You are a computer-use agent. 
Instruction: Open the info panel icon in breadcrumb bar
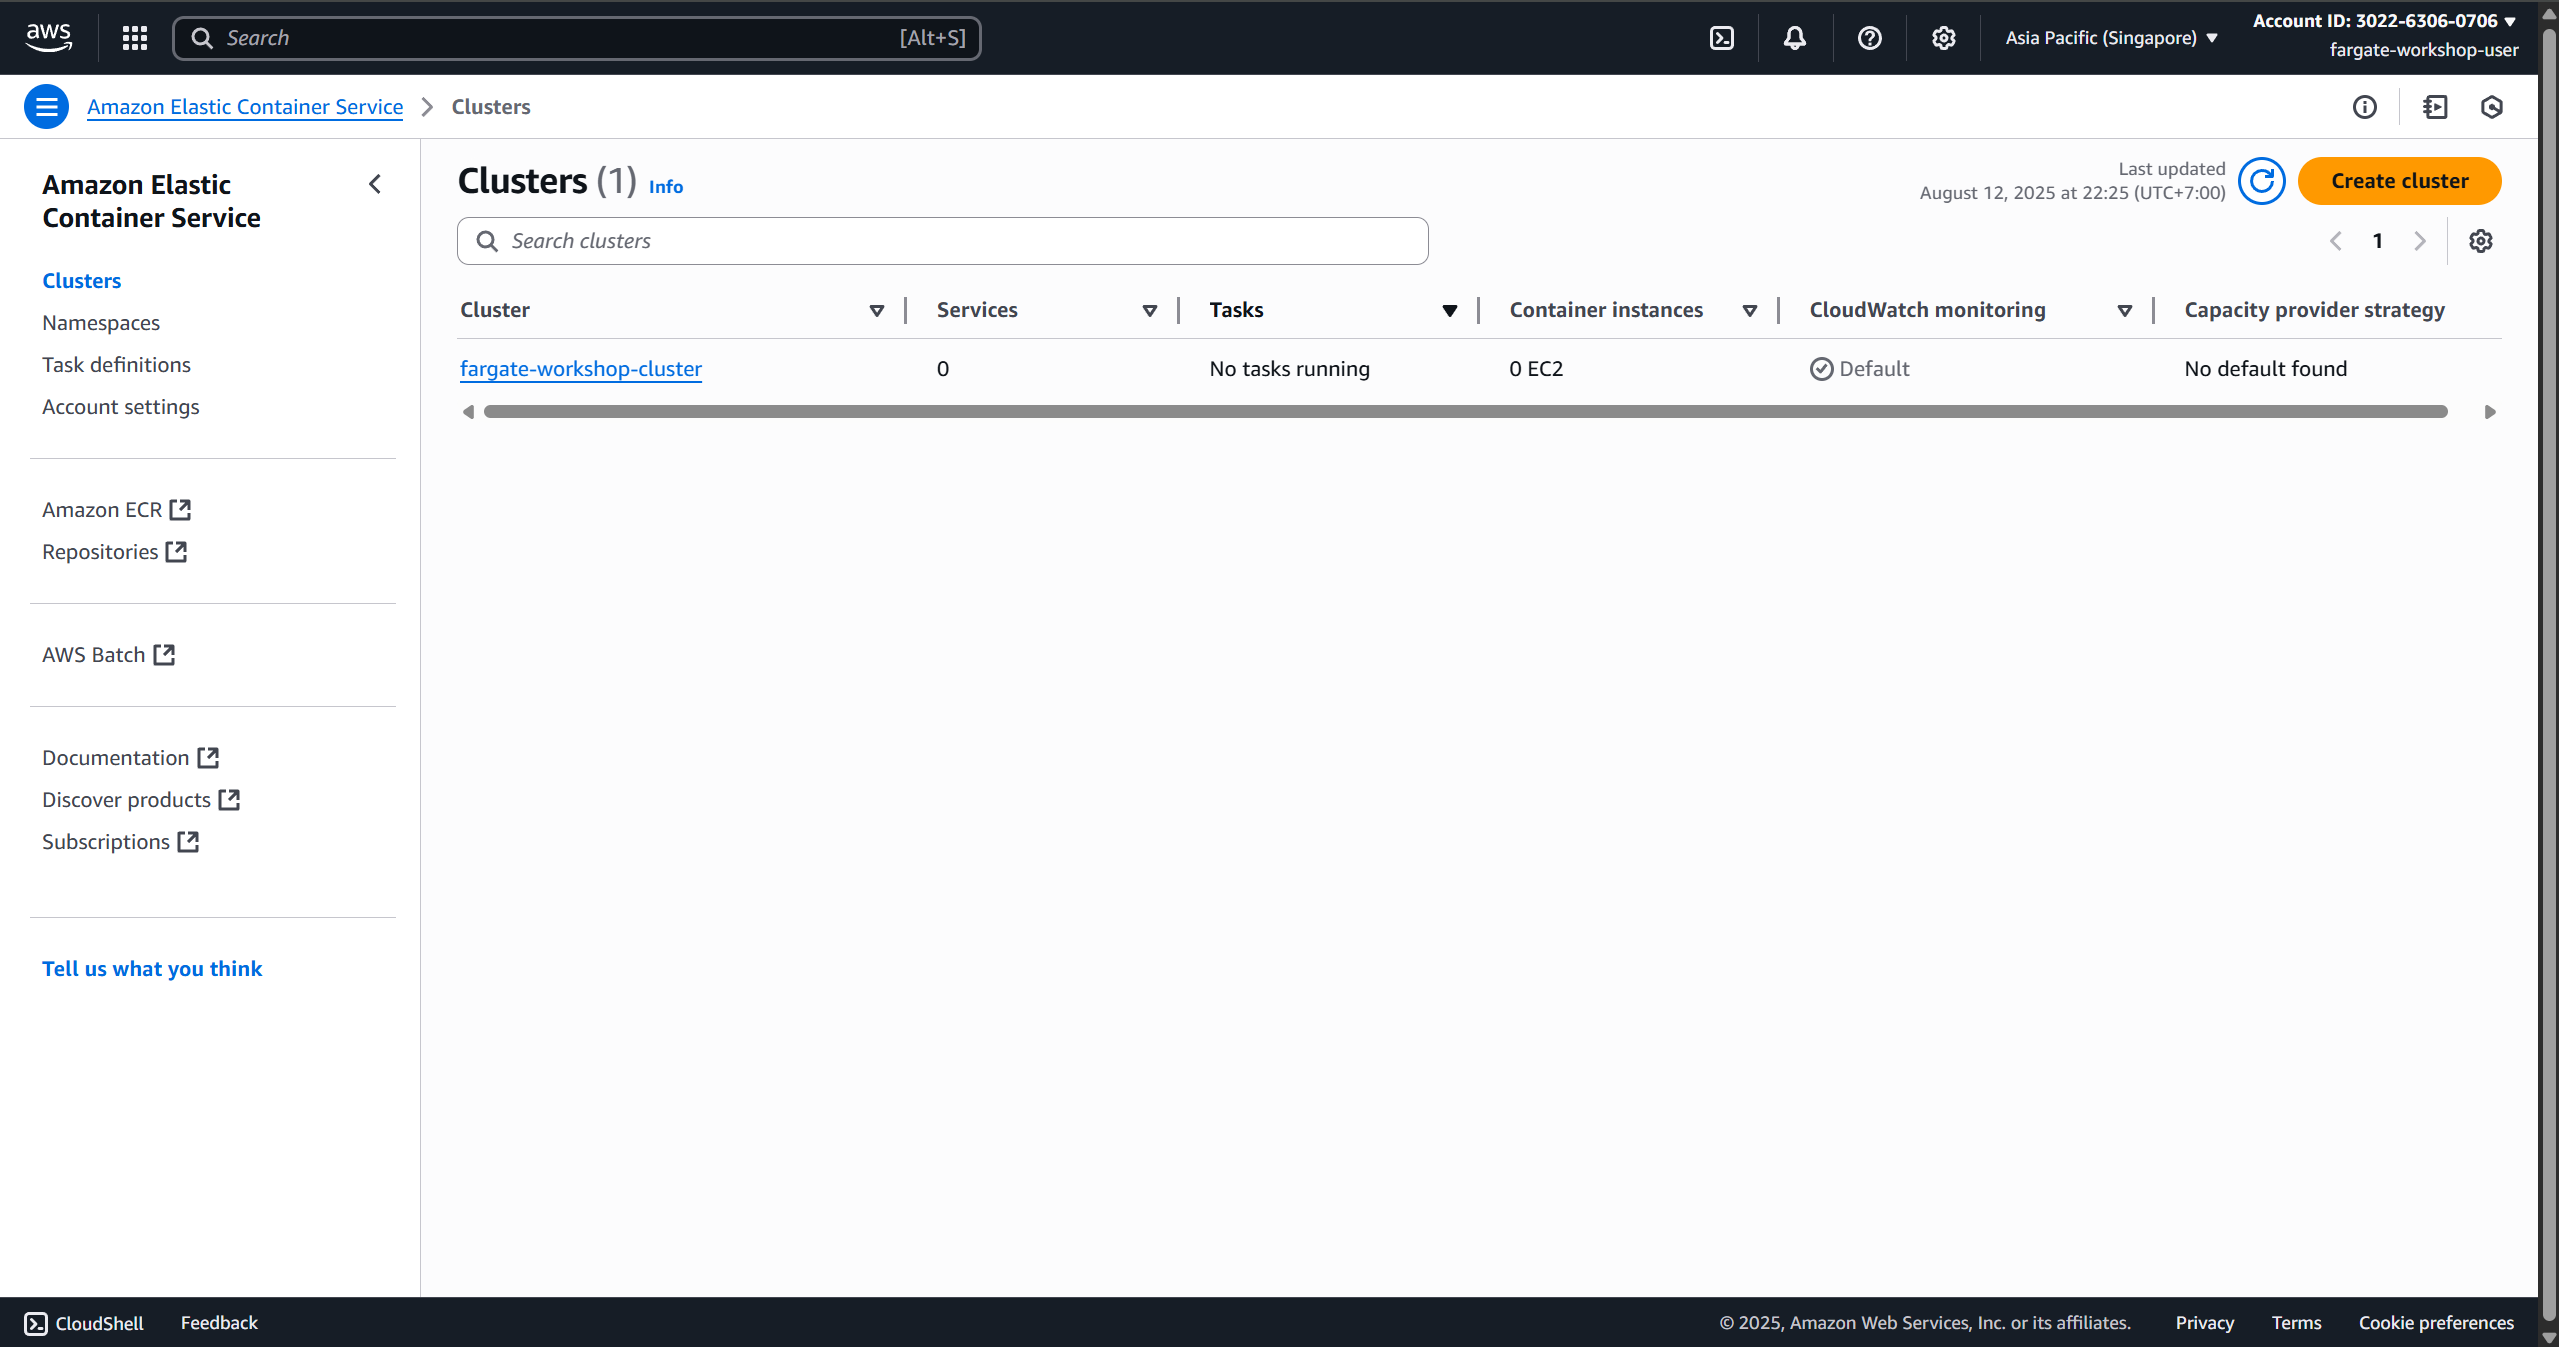[x=2364, y=107]
